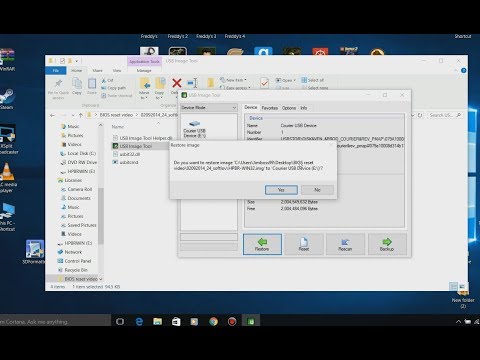Open the Share ribbon tab
480x360 pixels.
97,70
